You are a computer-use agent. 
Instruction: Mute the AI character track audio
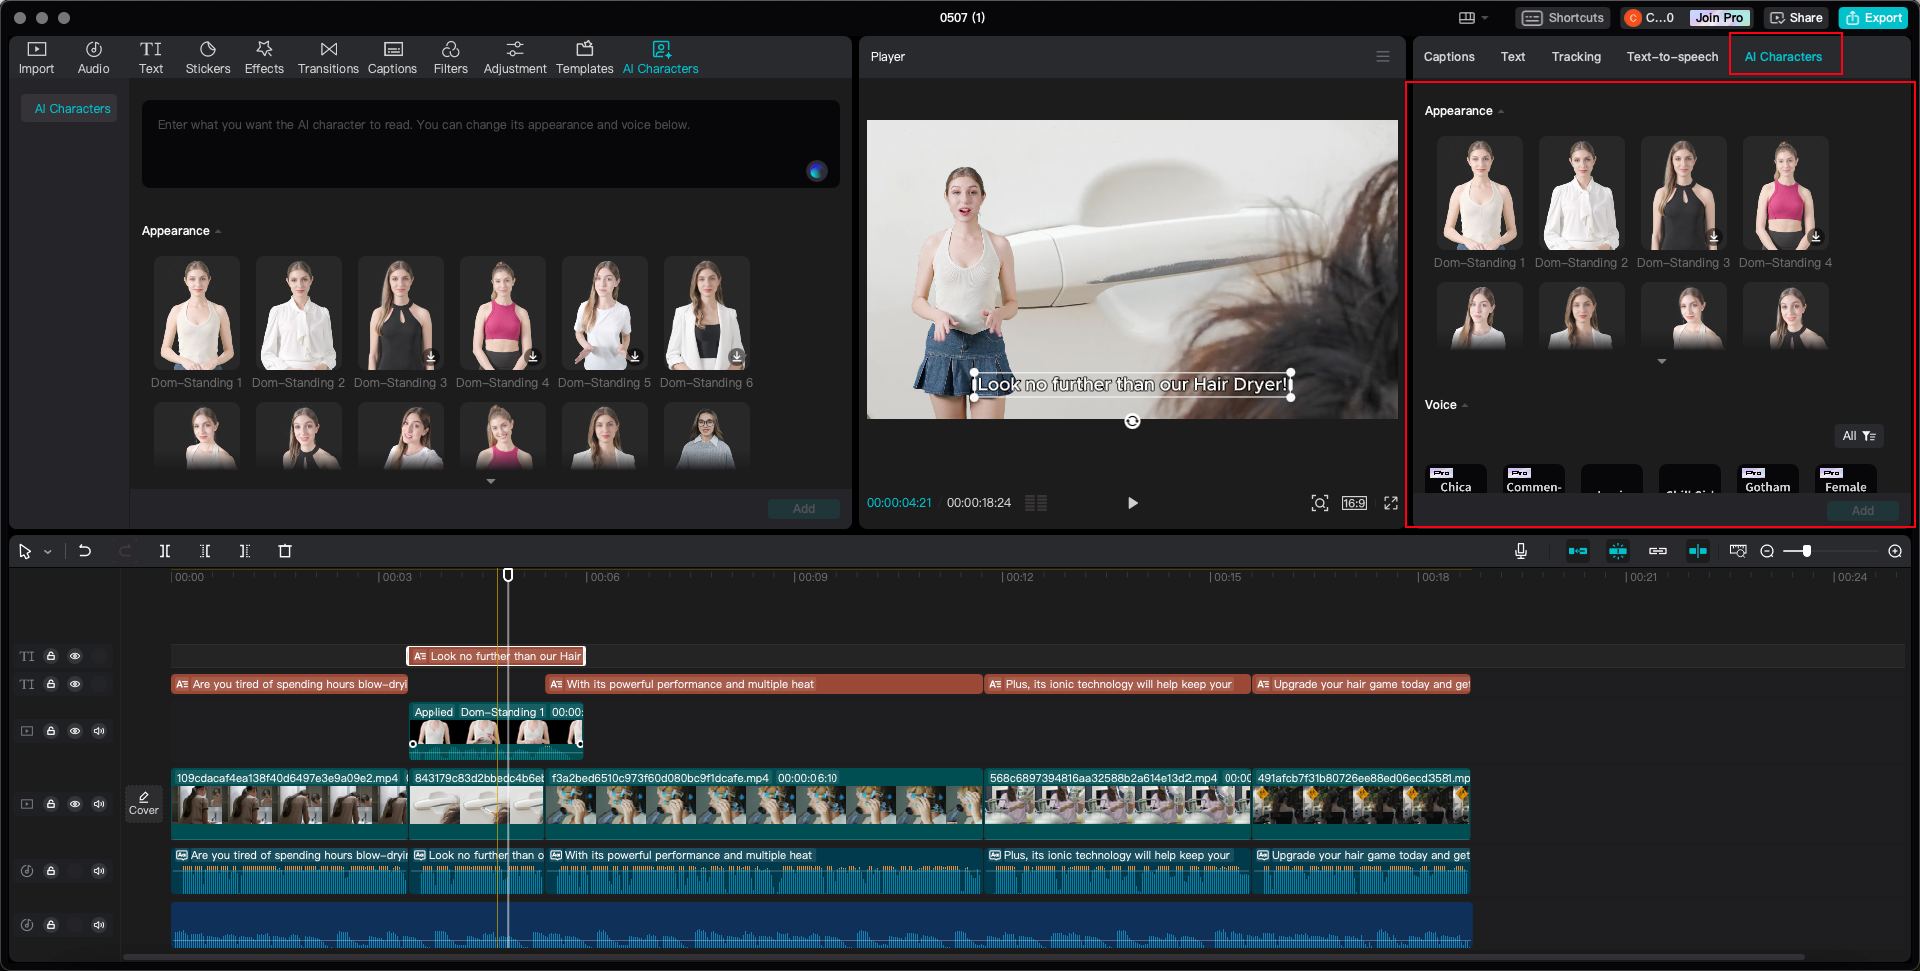[x=99, y=731]
